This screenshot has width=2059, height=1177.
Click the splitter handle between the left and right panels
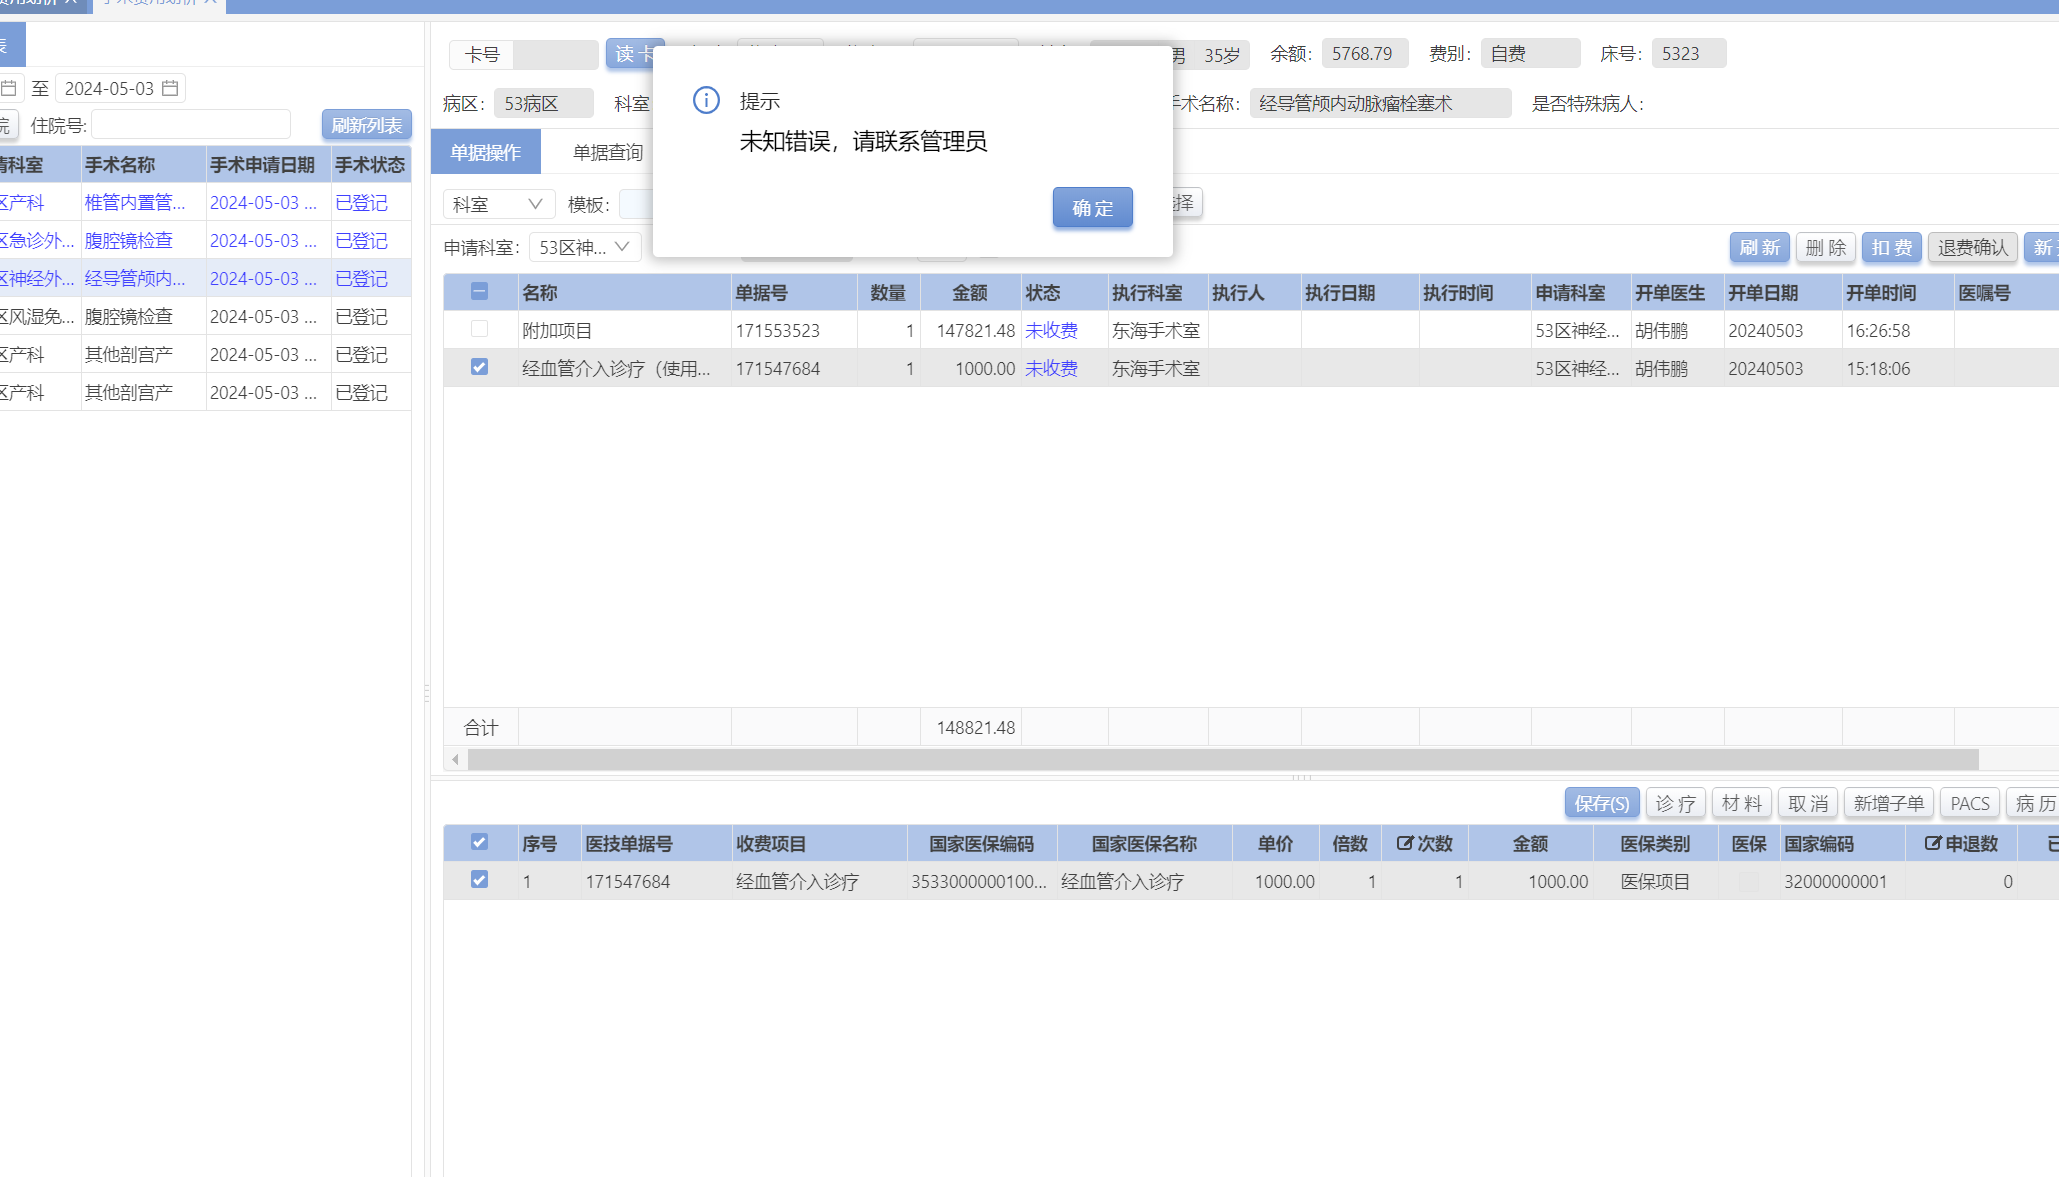427,692
